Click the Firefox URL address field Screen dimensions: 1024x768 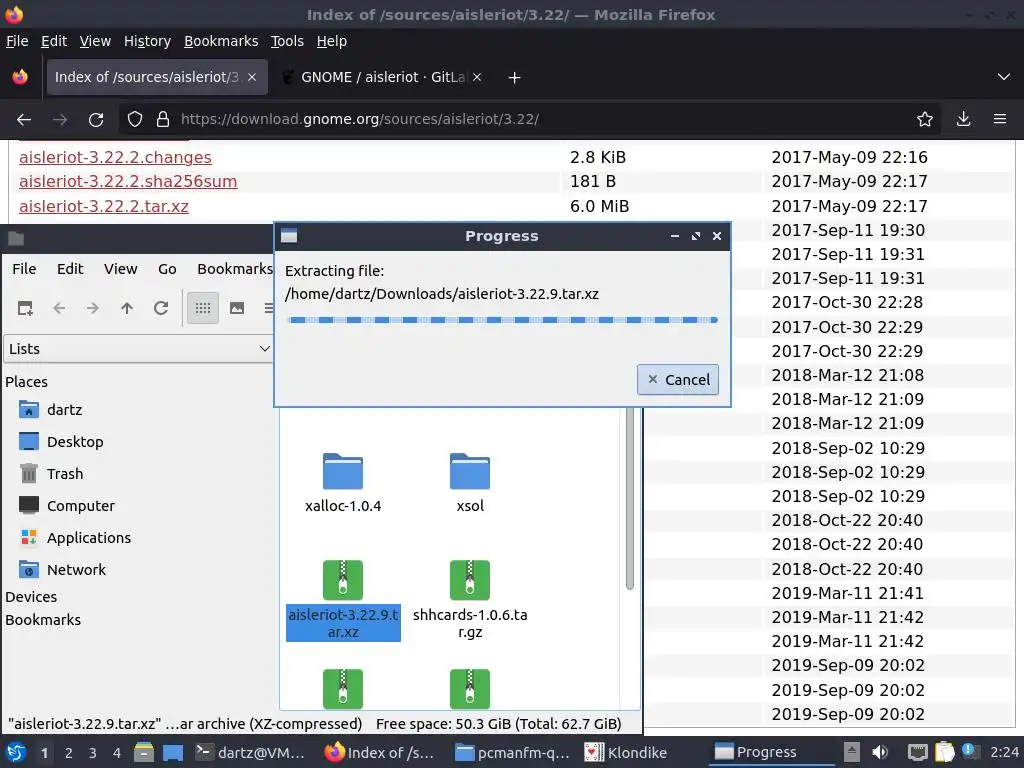(529, 120)
